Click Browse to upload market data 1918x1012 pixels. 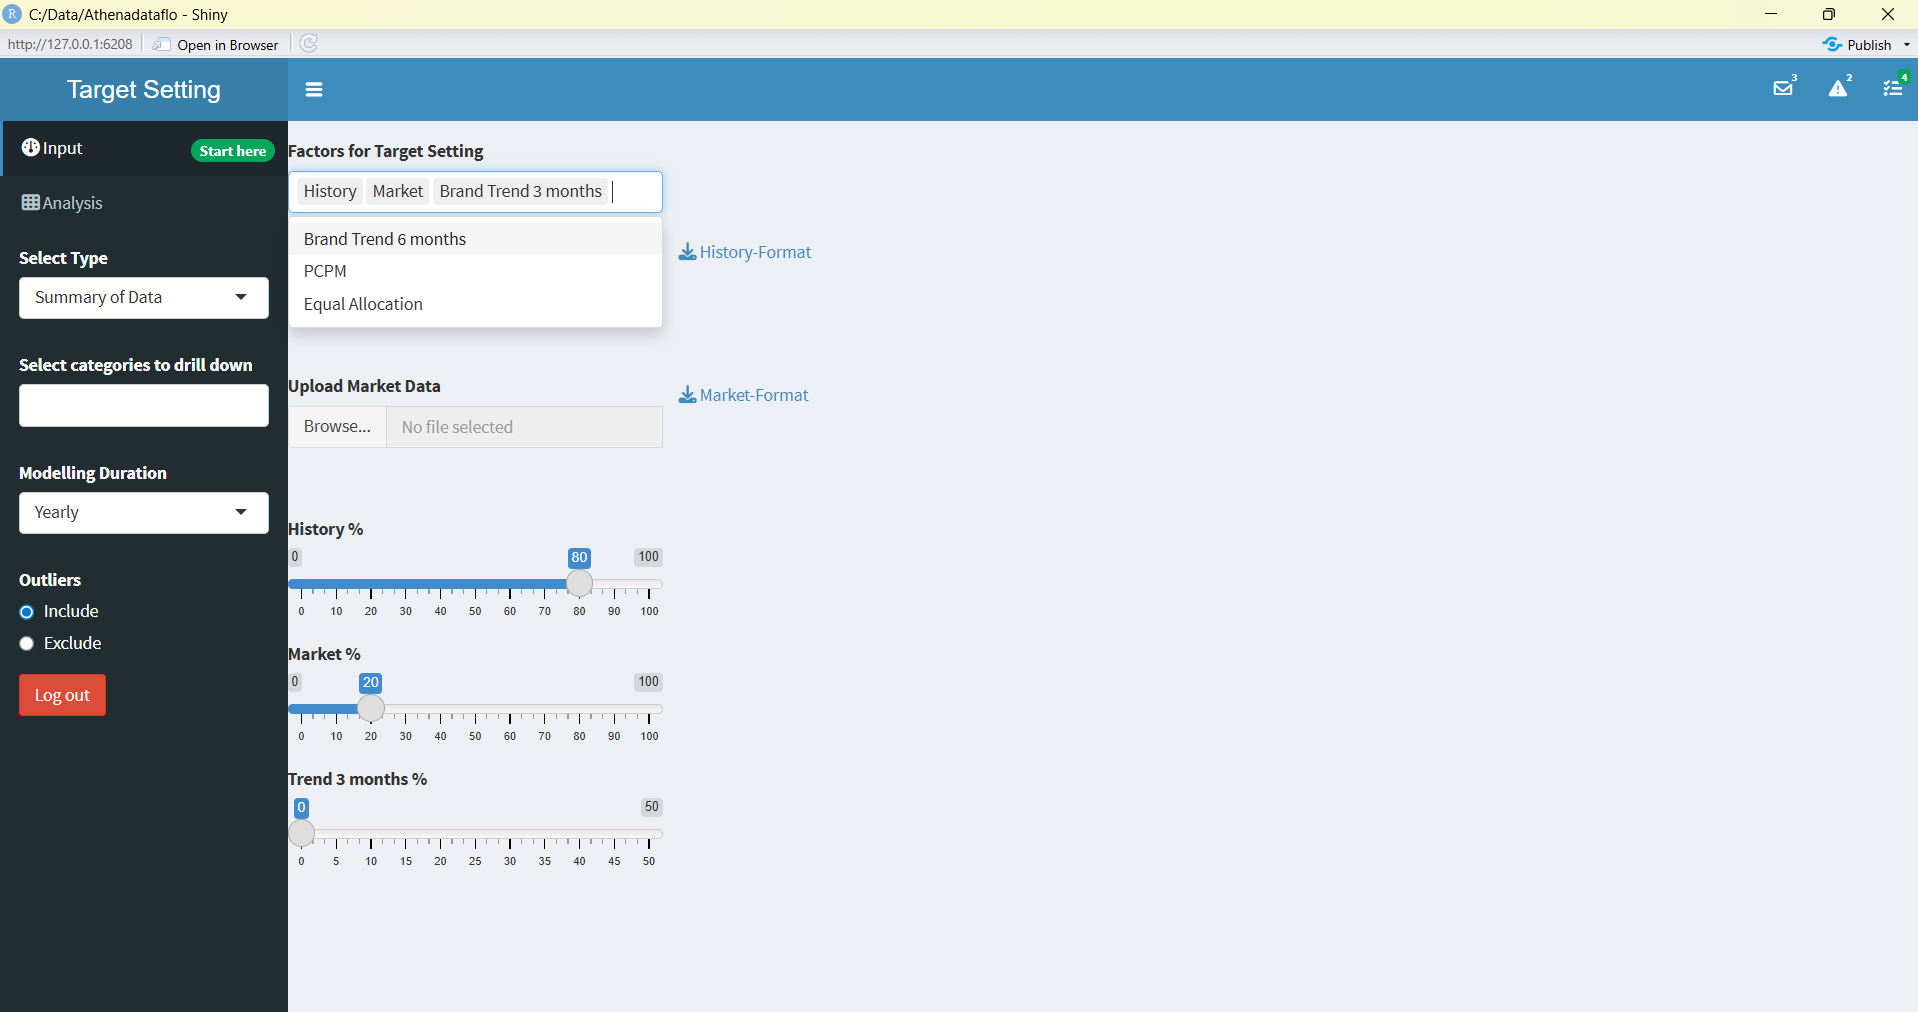337,427
